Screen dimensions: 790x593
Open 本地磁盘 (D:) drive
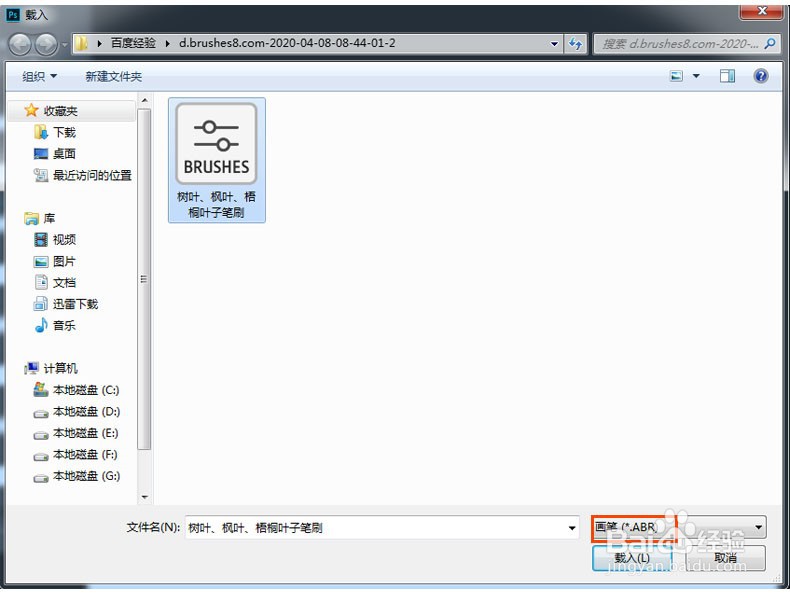[87, 412]
